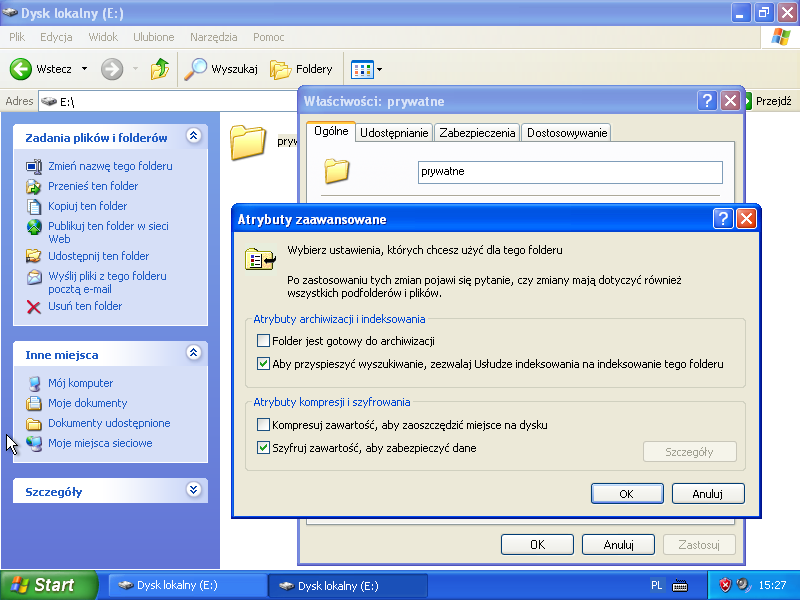Collapse Zadania plików i folderów panel
The width and height of the screenshot is (800, 600).
194,136
